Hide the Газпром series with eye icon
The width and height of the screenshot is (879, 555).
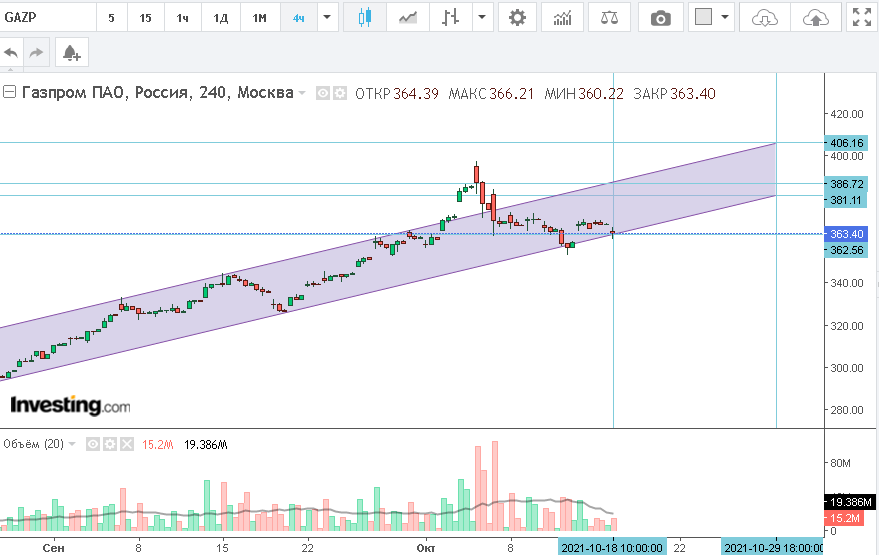point(323,93)
